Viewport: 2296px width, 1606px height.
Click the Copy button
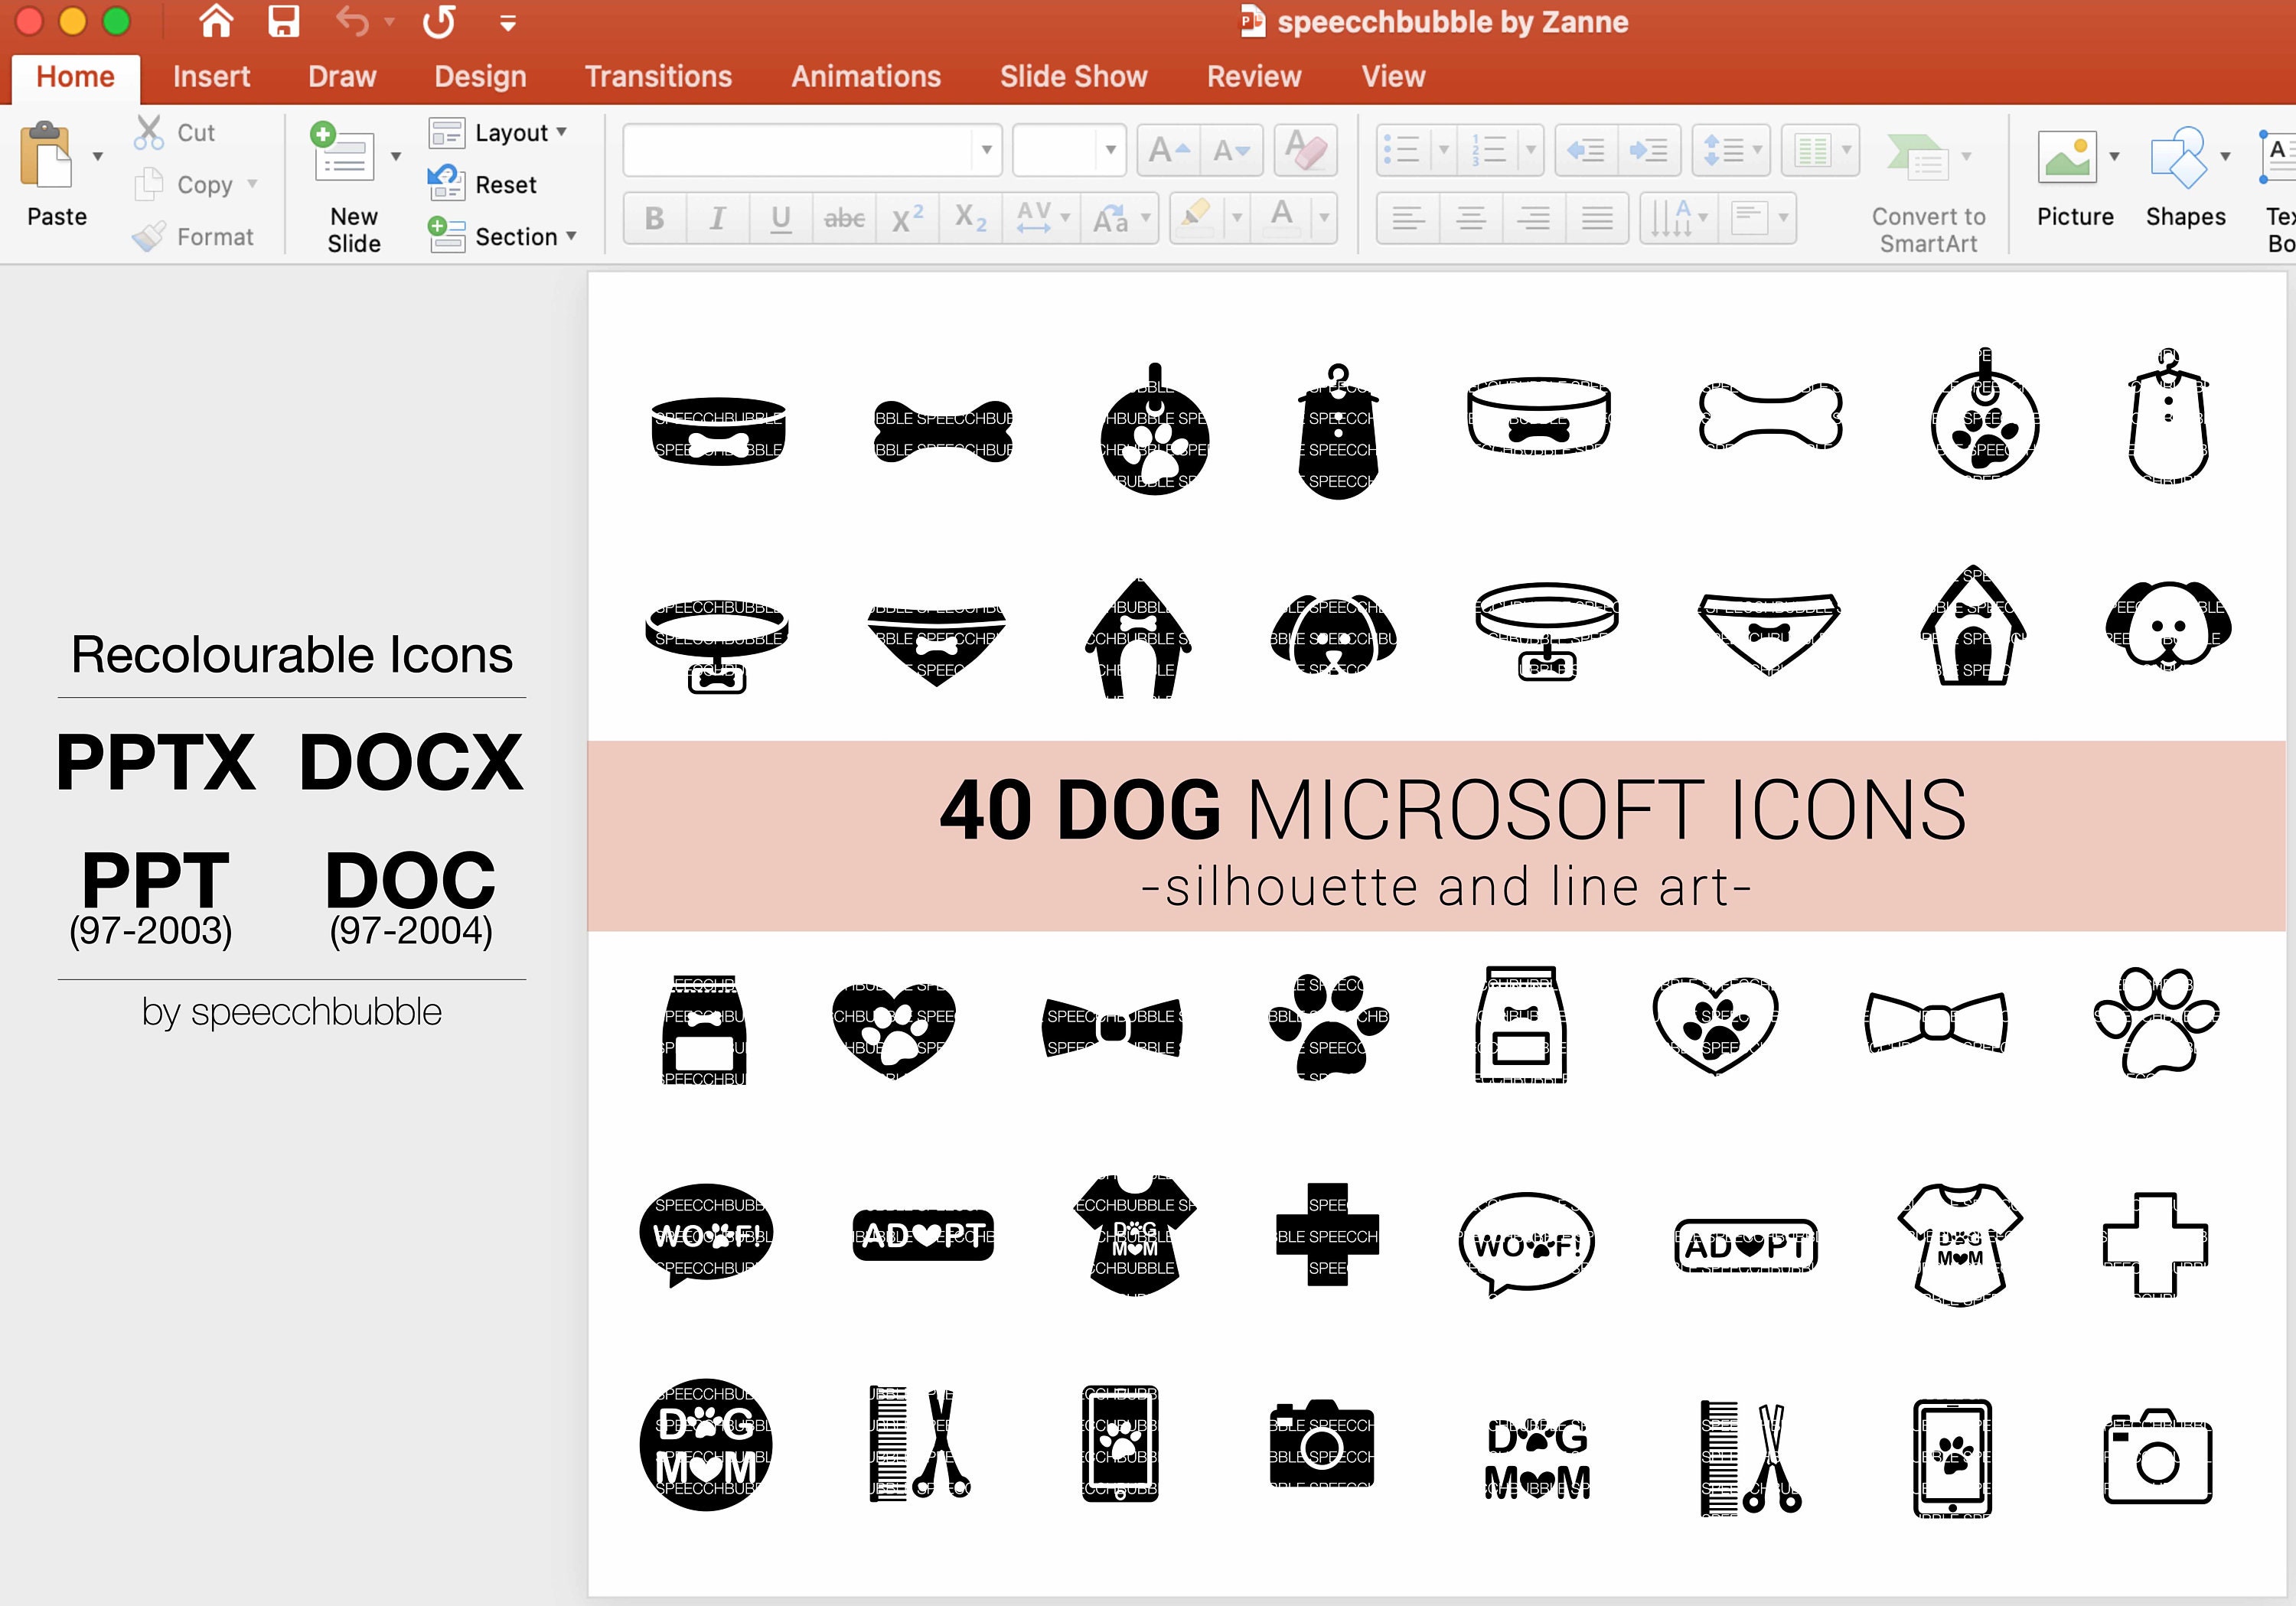[x=148, y=184]
